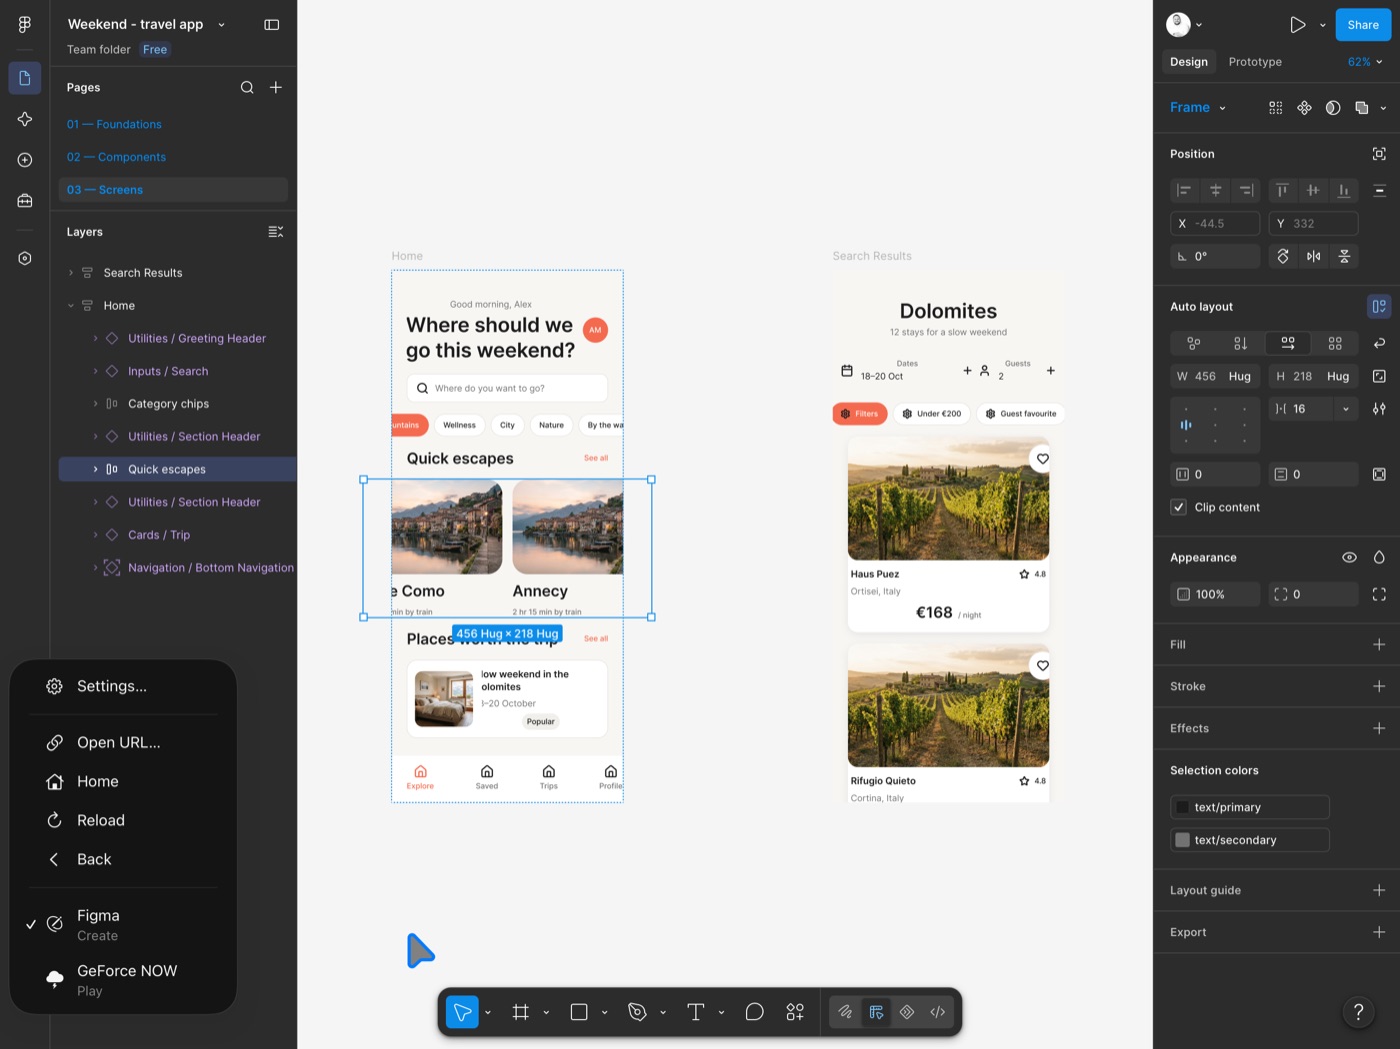Click the Present play icon
Screen dimensions: 1400x1049
pyautogui.click(x=1297, y=25)
